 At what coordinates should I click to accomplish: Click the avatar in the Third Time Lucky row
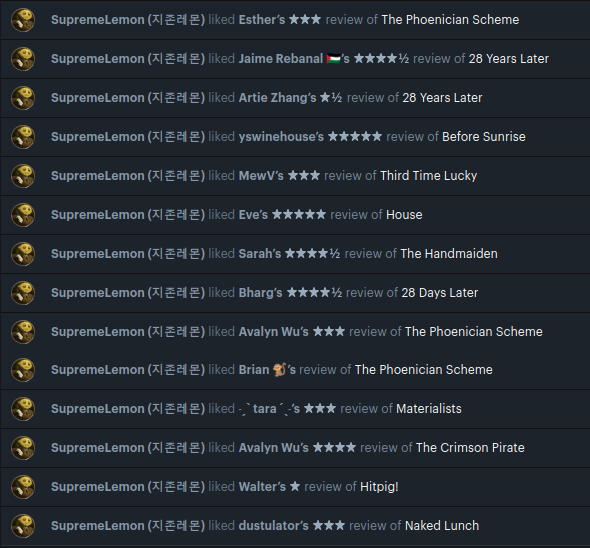click(23, 176)
